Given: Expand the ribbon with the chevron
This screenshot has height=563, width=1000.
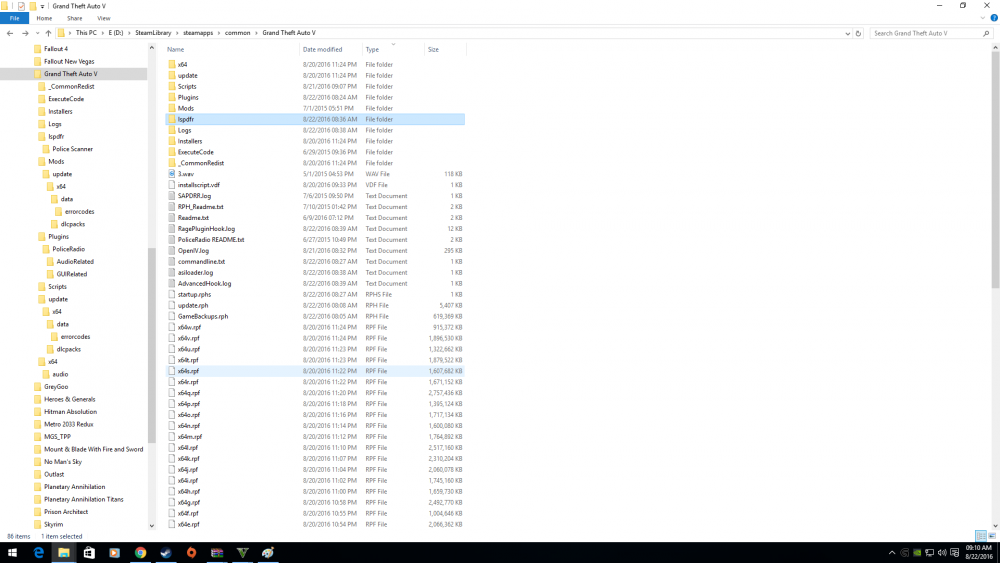Looking at the screenshot, I should 983,18.
